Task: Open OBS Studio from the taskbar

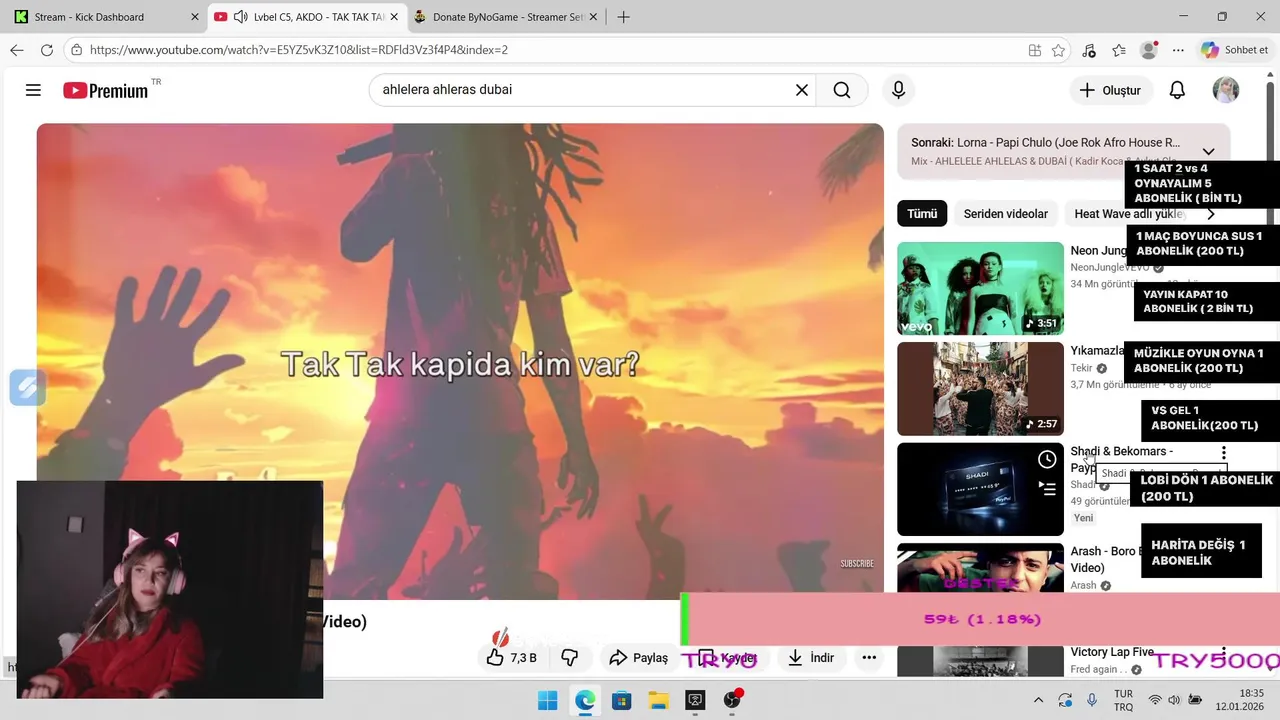Action: [732, 700]
